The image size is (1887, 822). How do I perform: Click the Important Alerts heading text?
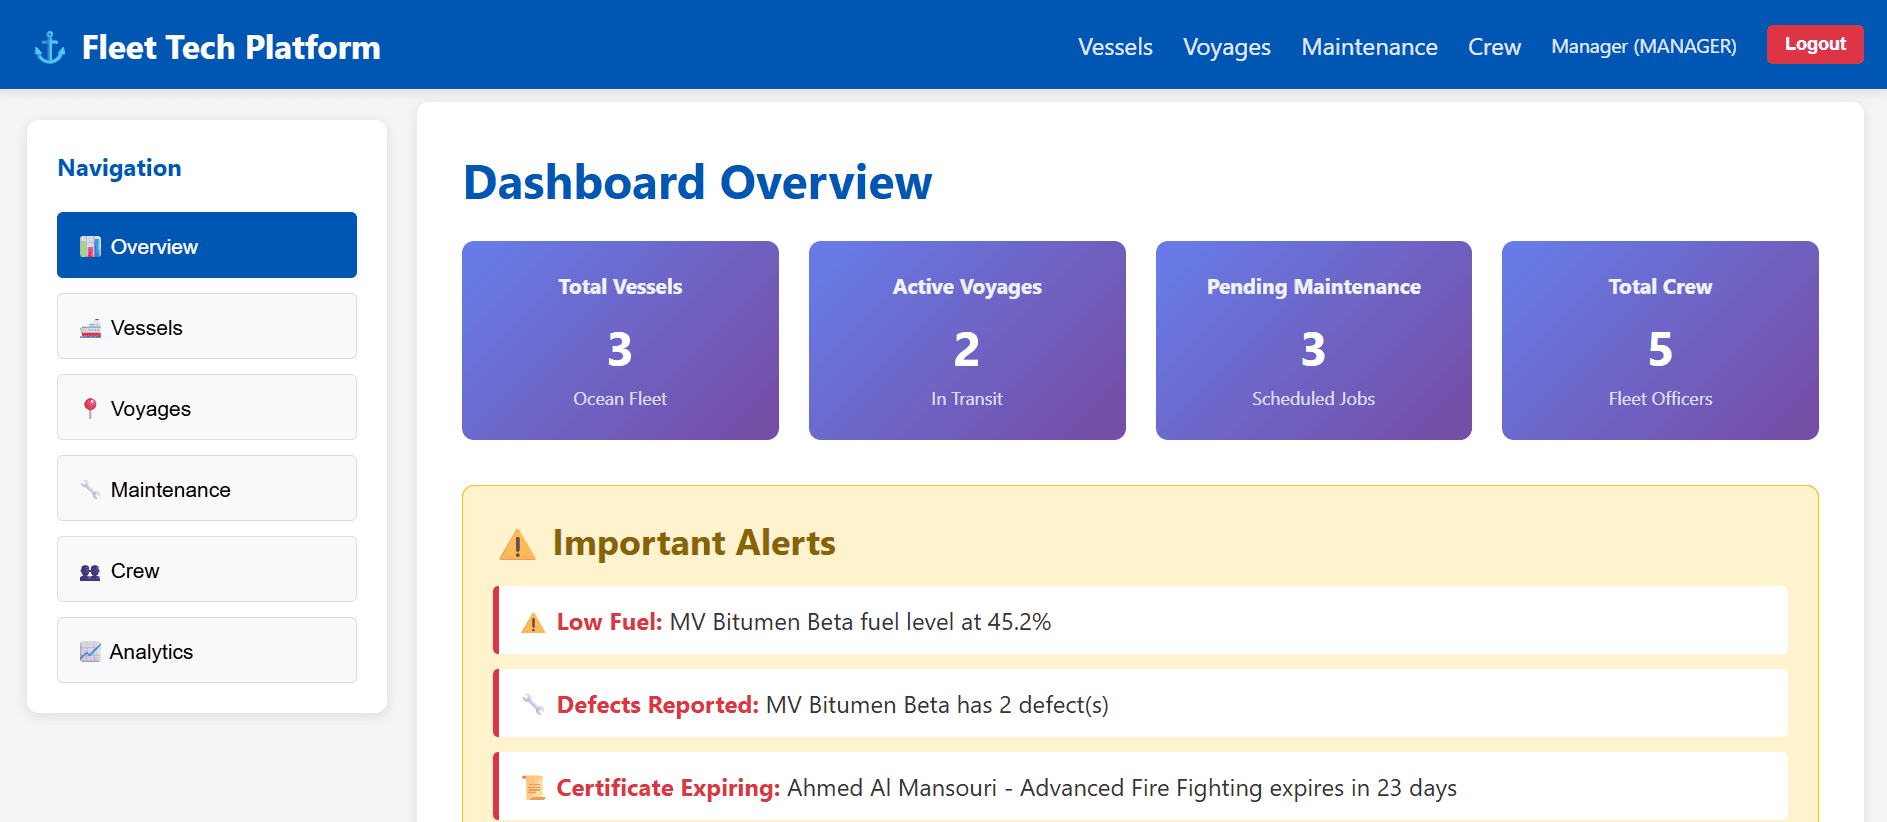tap(694, 543)
